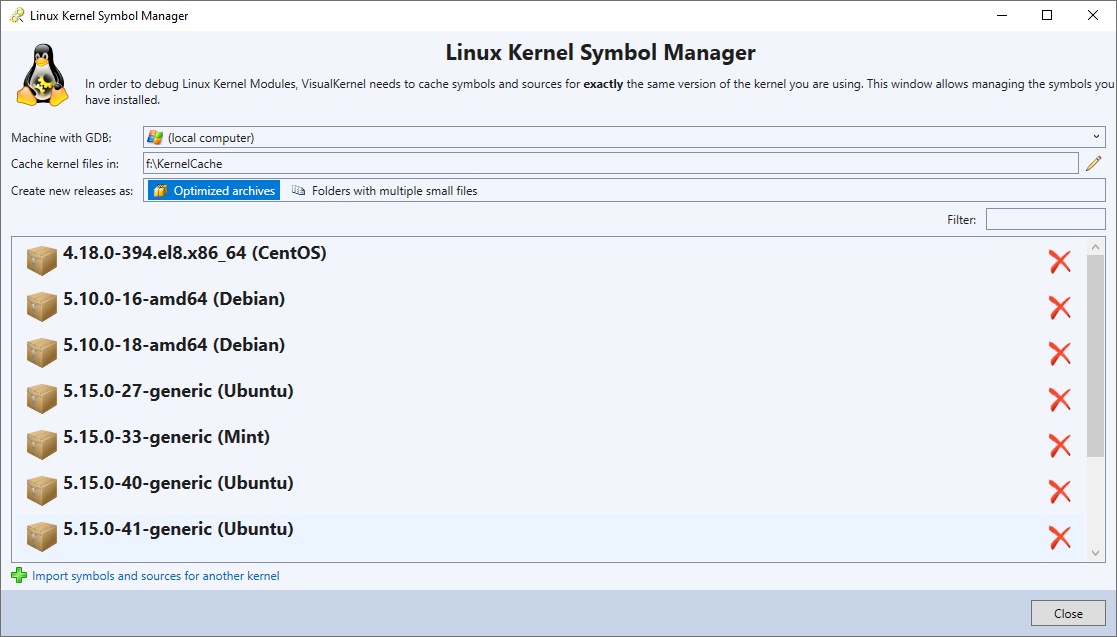Select the 5.10.0-18-amd64 (Debian) entry text
1117x637 pixels.
(x=174, y=345)
